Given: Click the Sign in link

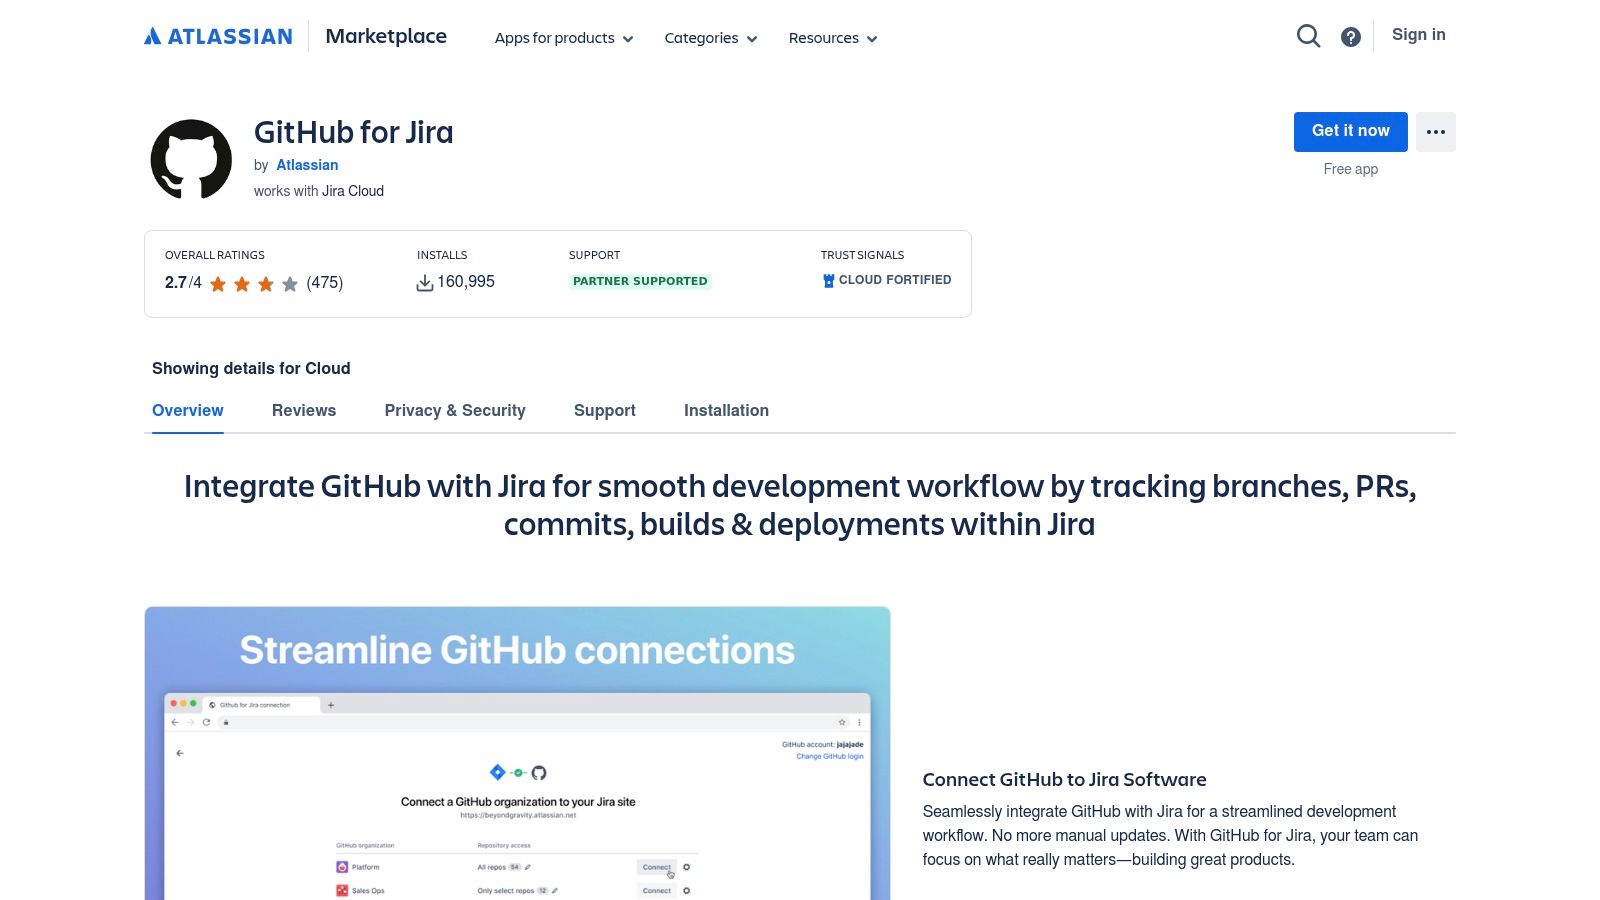Looking at the screenshot, I should 1419,35.
